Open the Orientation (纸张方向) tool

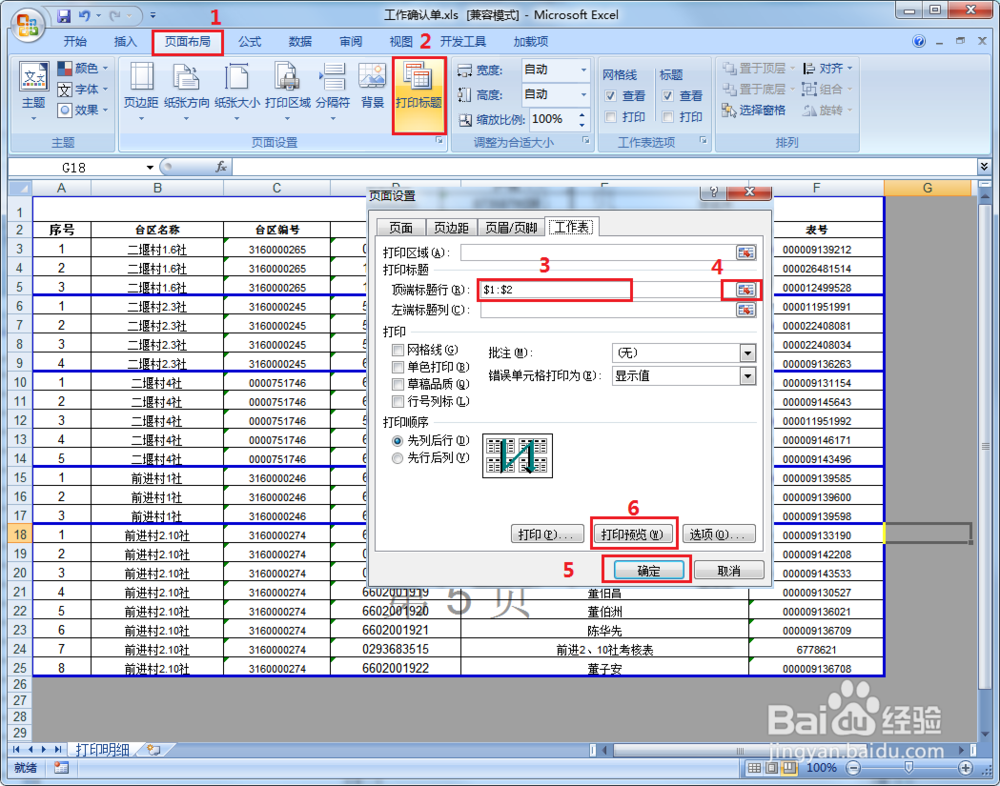[x=186, y=91]
